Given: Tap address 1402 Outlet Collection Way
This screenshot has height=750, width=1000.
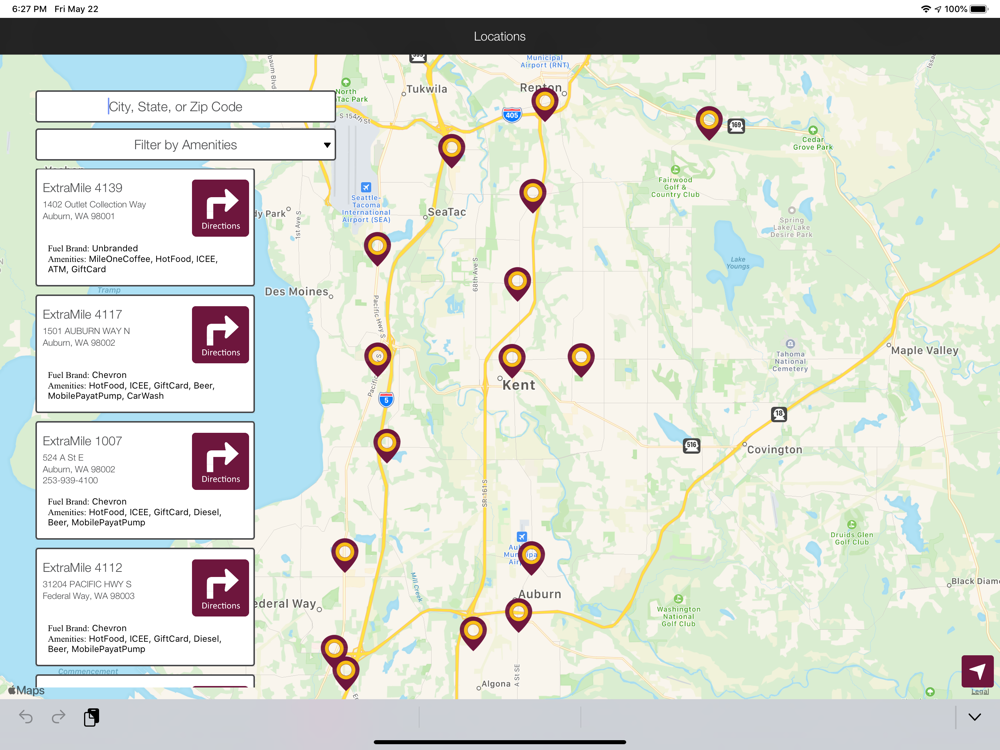Looking at the screenshot, I should pos(94,205).
